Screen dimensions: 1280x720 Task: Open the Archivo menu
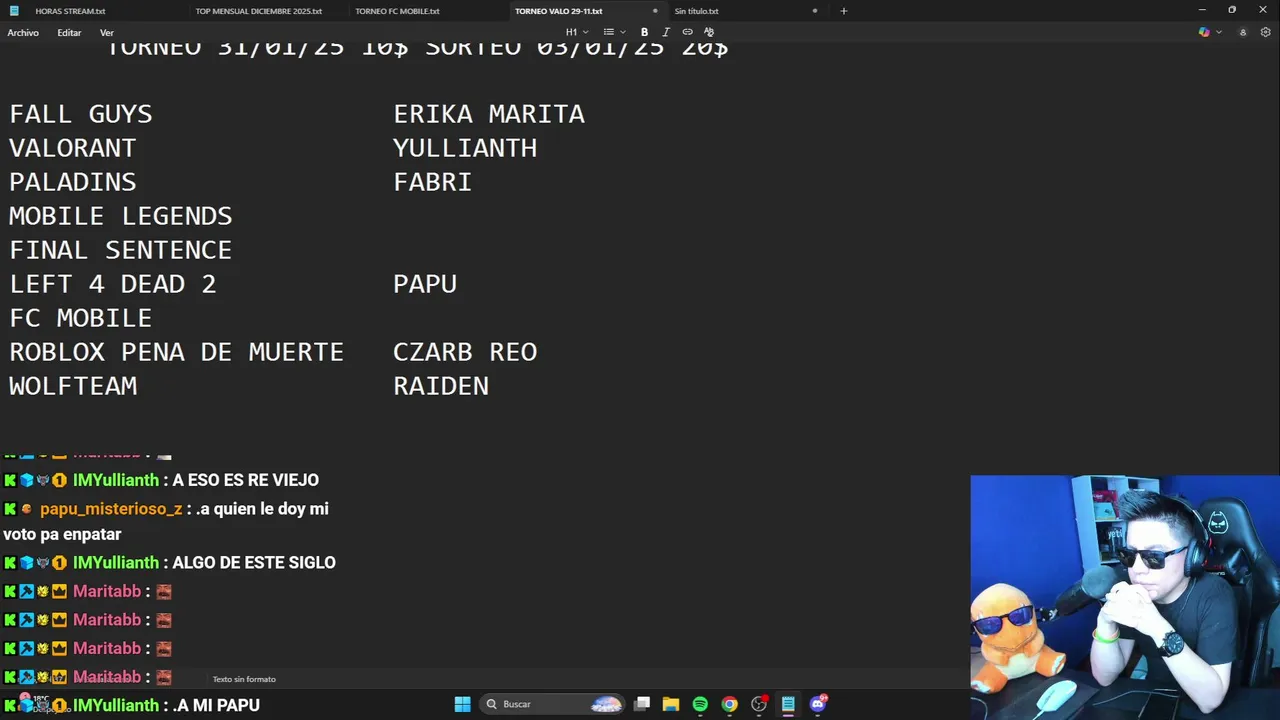23,33
